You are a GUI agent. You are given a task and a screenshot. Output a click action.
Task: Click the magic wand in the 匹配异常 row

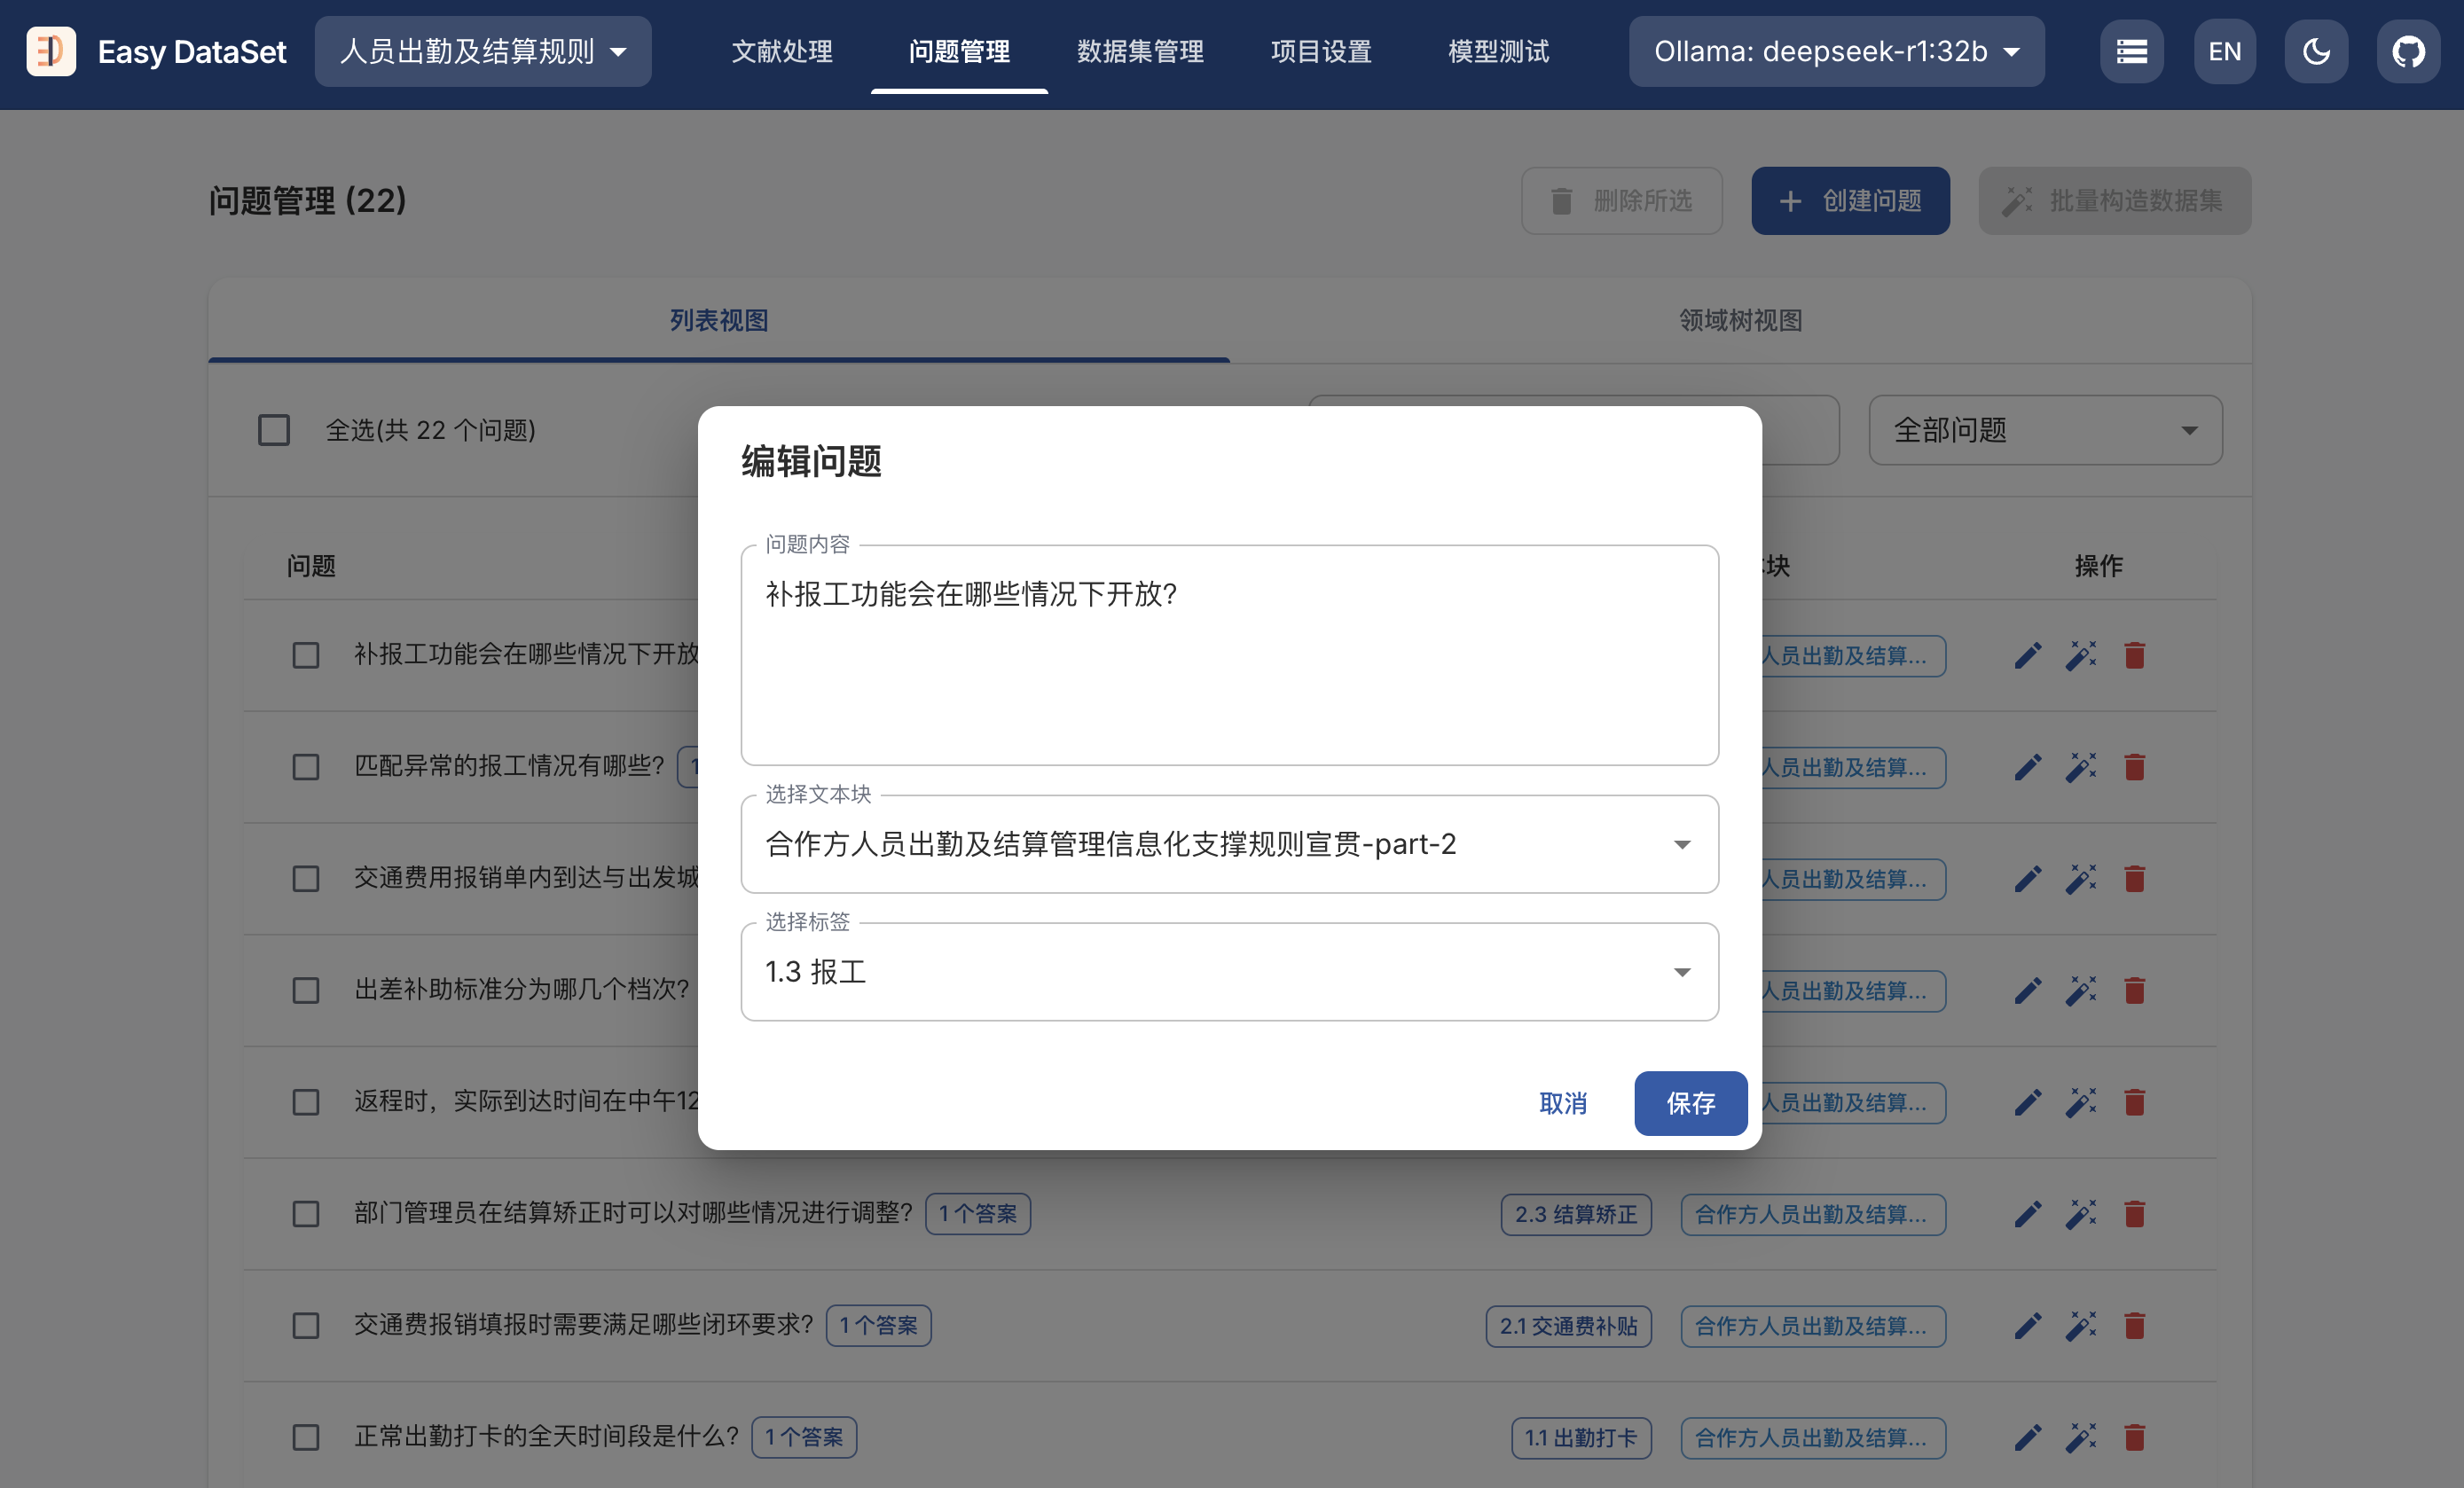coord(2081,768)
